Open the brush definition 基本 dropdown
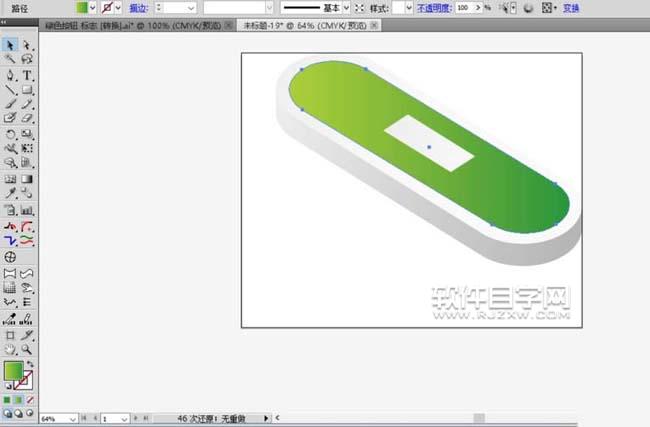The height and width of the screenshot is (427, 650). (347, 8)
